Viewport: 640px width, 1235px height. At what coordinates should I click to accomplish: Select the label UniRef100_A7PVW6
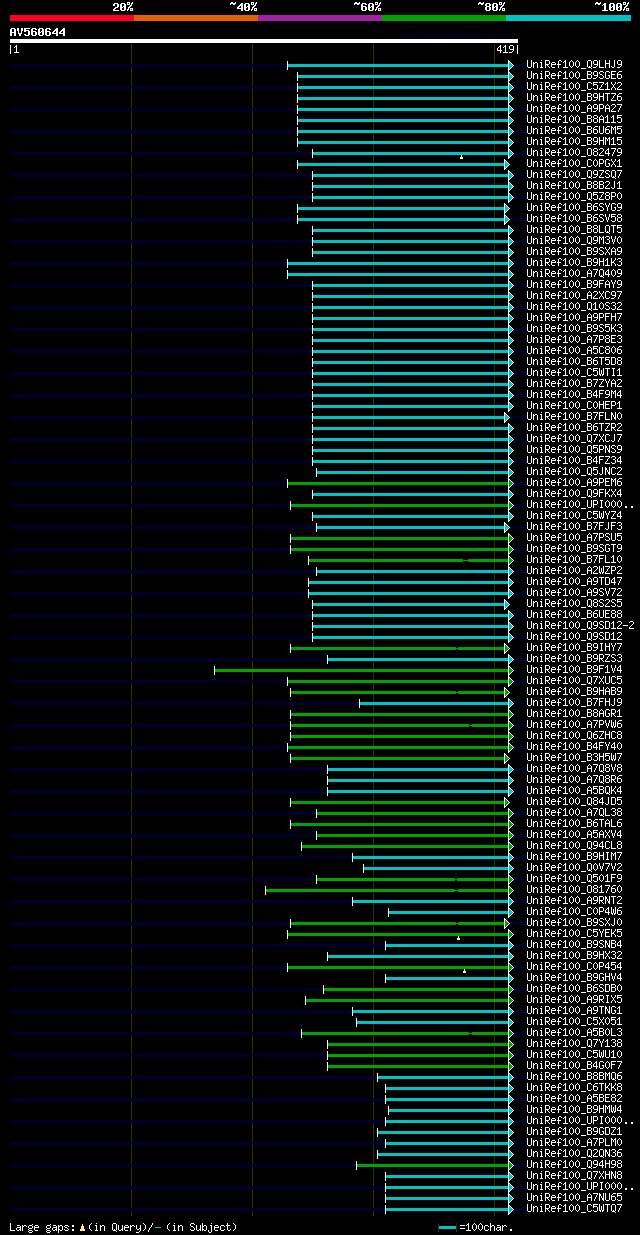[574, 724]
